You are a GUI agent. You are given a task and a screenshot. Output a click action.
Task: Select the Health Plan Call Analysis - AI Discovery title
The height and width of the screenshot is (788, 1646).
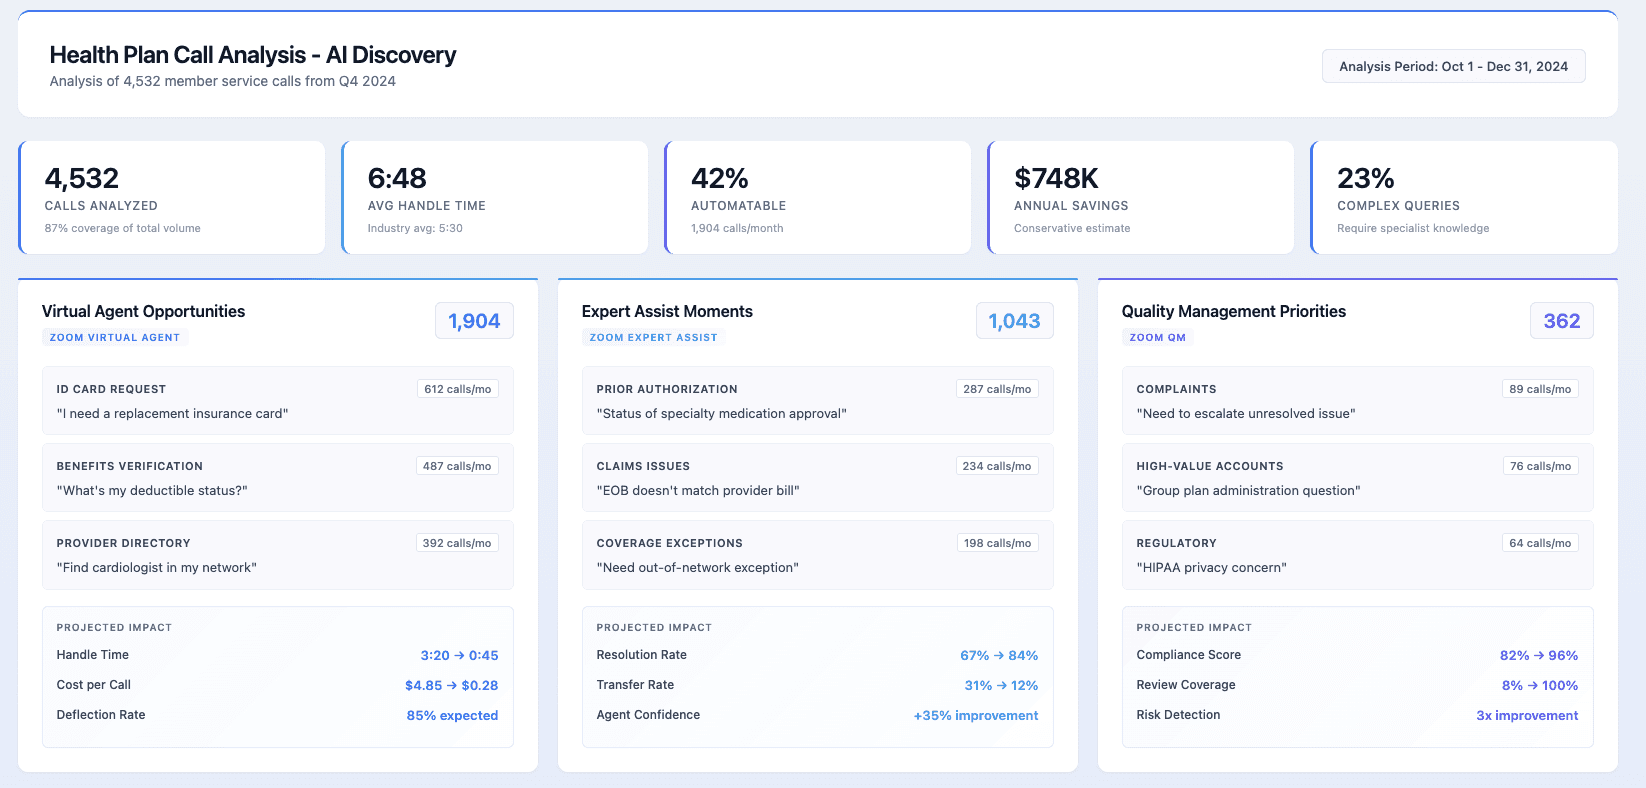pos(253,55)
